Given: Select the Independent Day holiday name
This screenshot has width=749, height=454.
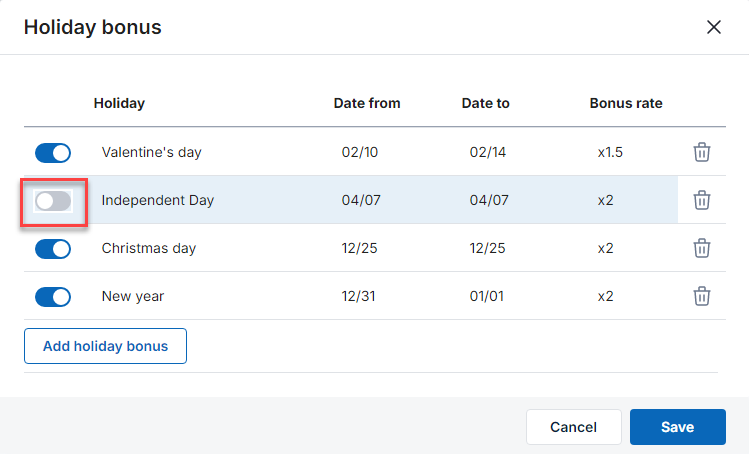Looking at the screenshot, I should coord(158,200).
